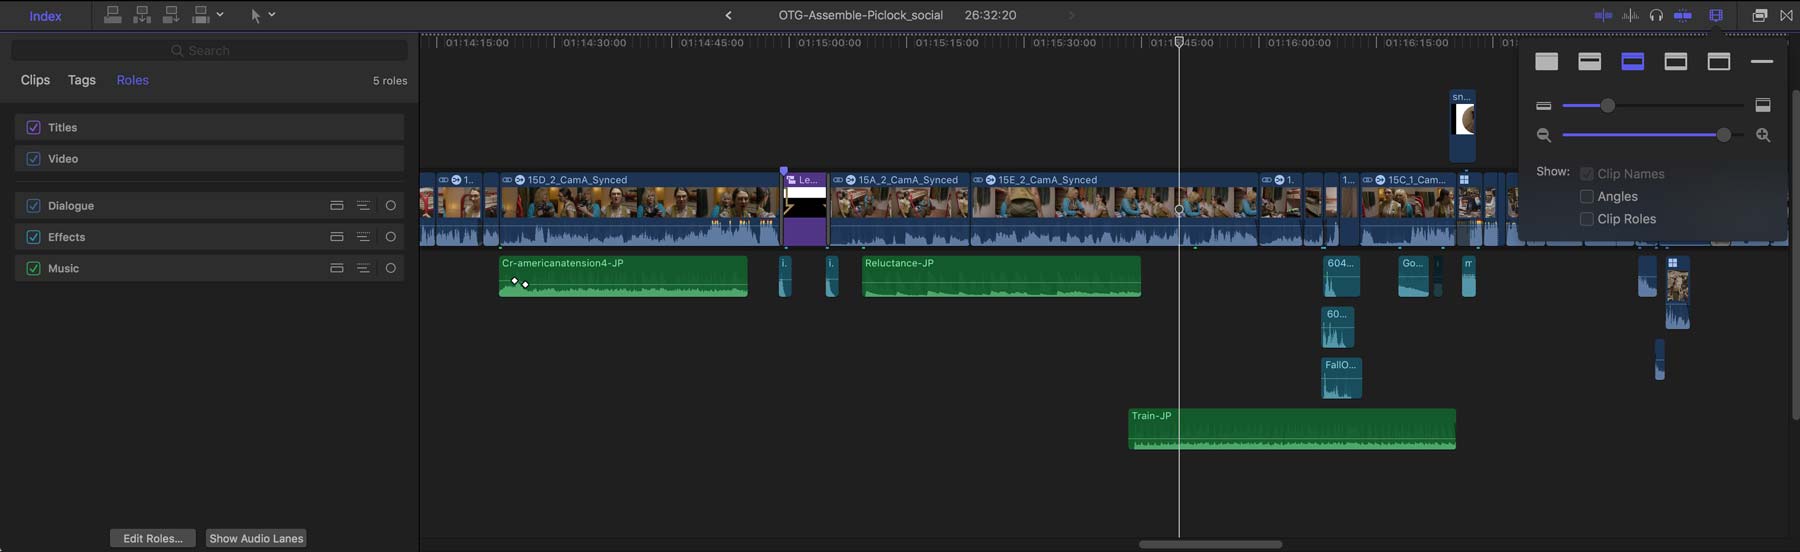
Task: Focus on the Effects role circle
Action: coord(391,237)
